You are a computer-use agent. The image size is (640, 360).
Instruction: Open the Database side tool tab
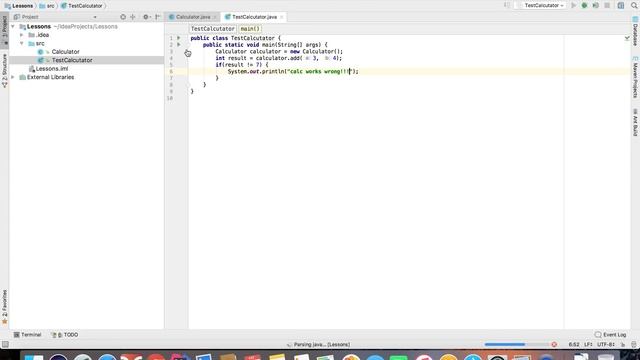click(x=635, y=31)
